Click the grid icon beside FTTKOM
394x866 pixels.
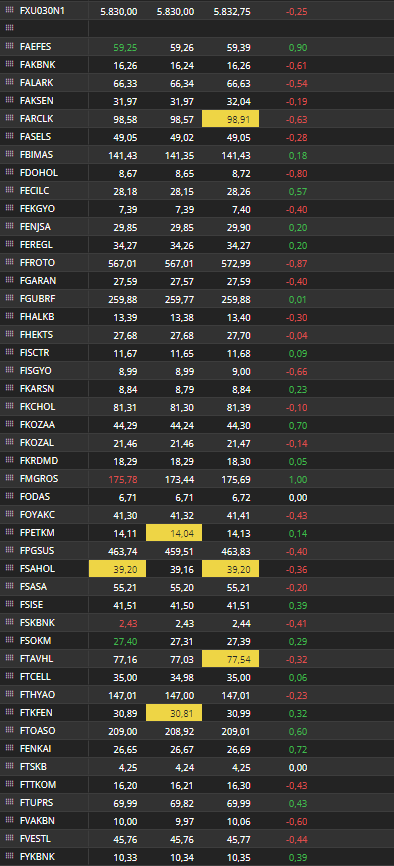tap(9, 785)
